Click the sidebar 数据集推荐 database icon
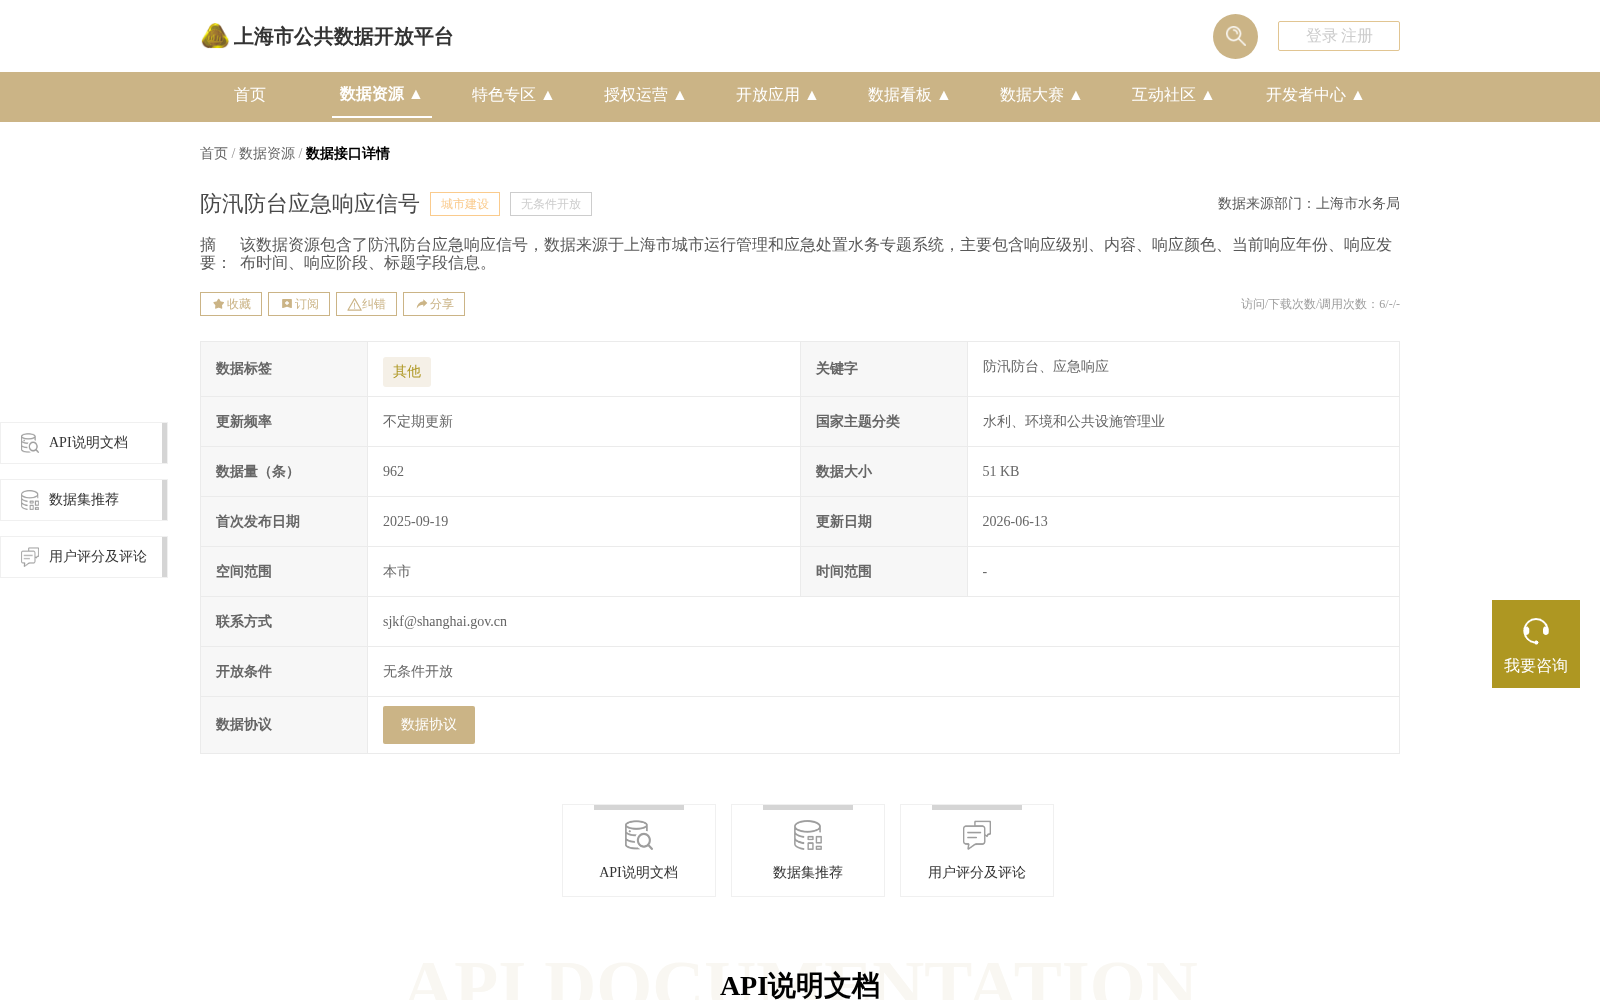 pos(30,500)
